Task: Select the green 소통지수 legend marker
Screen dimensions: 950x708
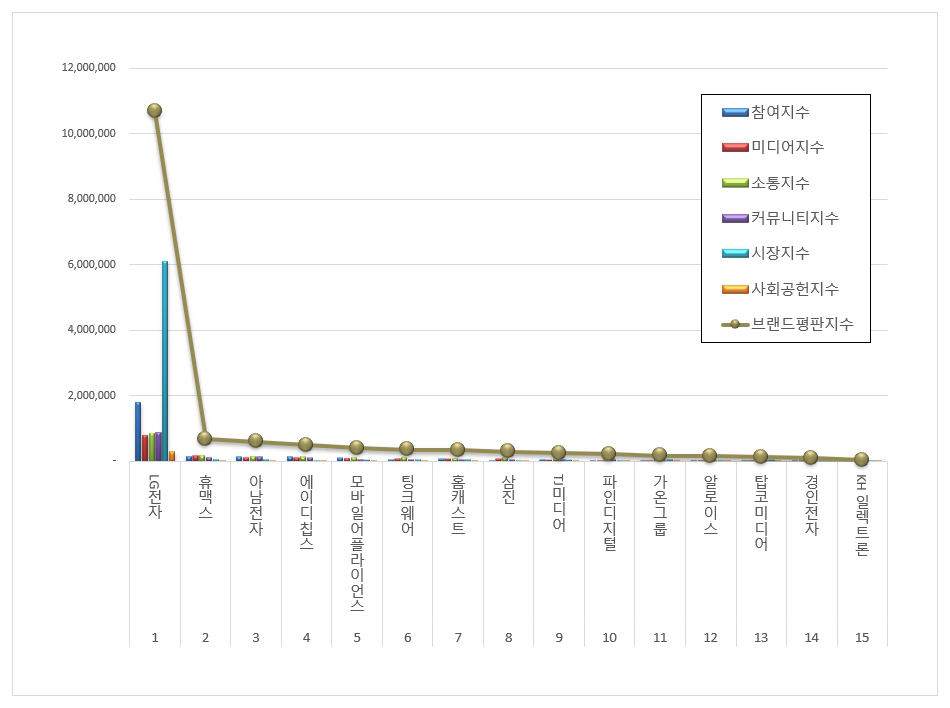Action: 734,183
